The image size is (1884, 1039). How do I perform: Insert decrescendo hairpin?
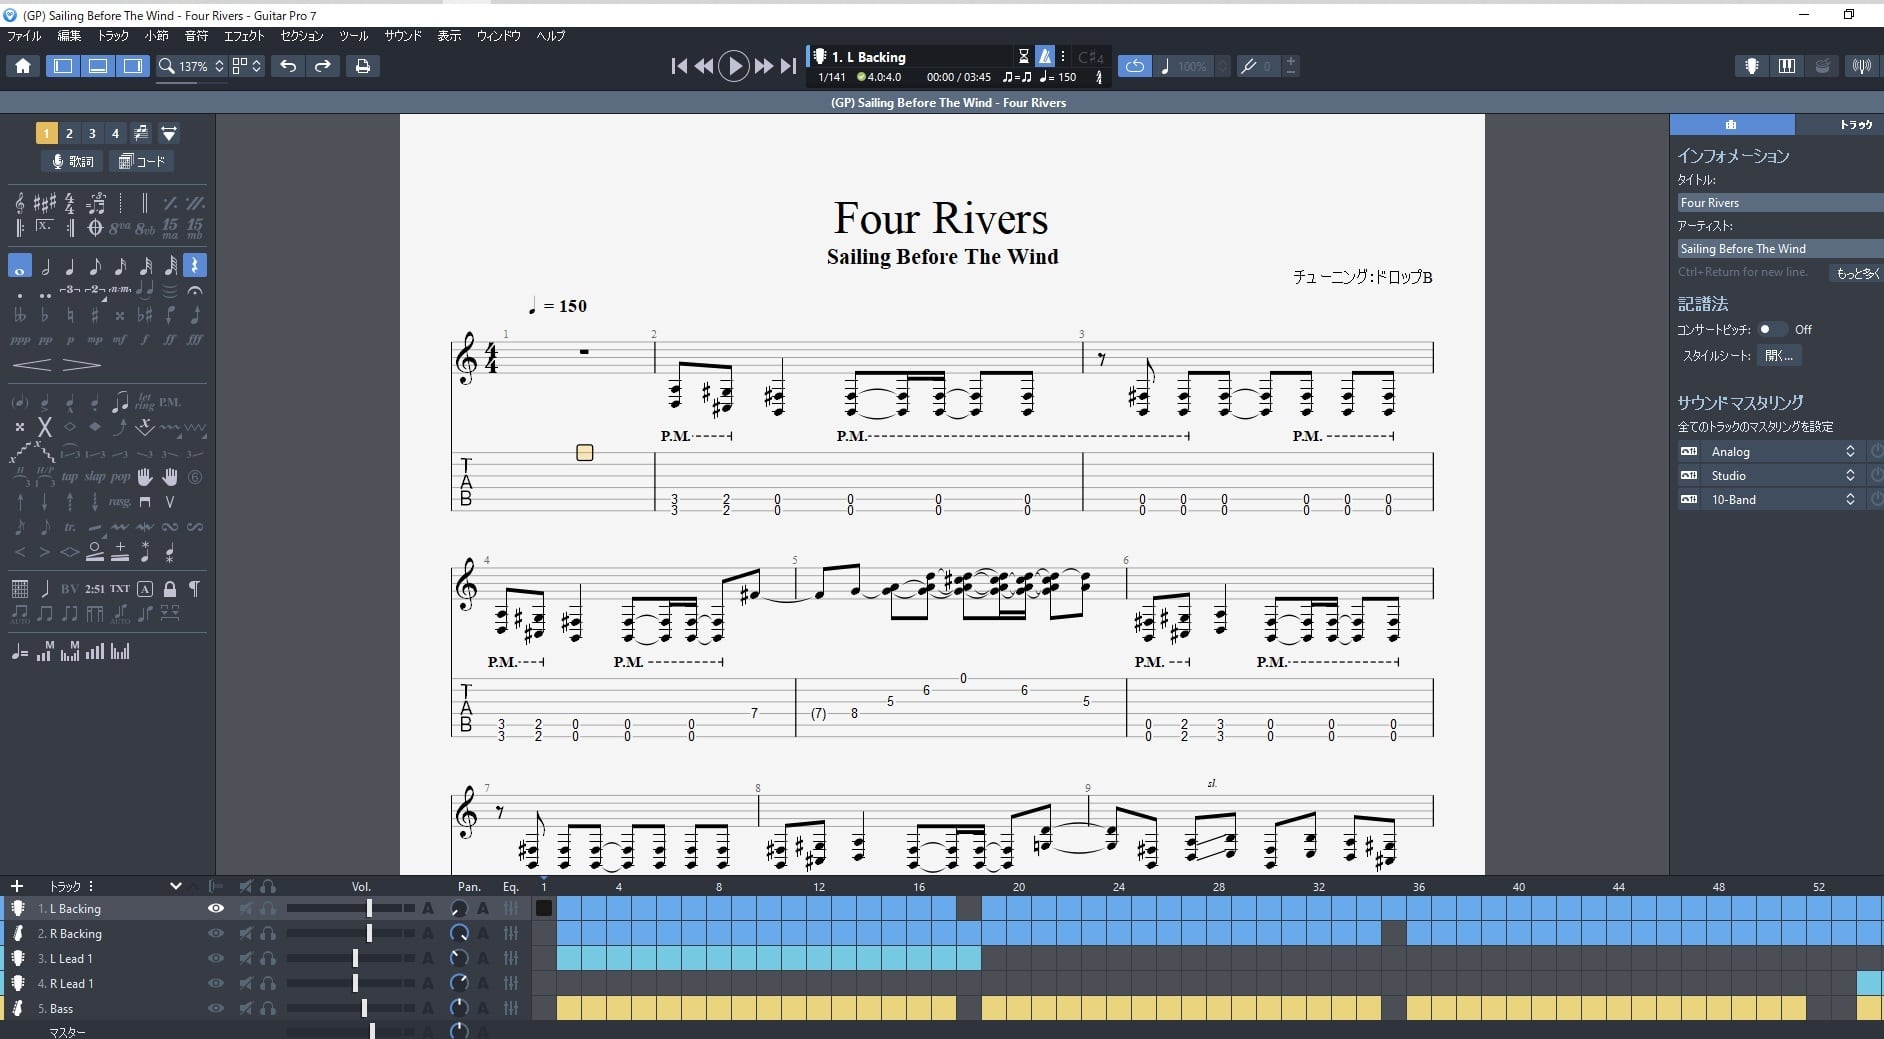(x=82, y=365)
